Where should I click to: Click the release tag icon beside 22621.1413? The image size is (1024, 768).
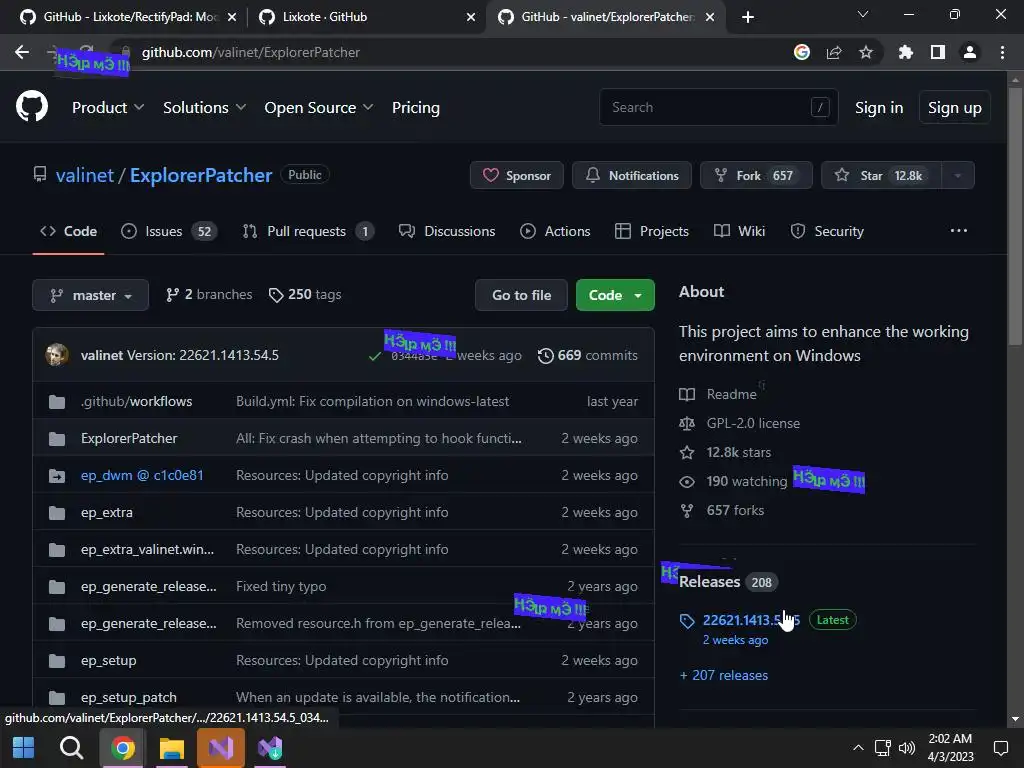point(687,620)
